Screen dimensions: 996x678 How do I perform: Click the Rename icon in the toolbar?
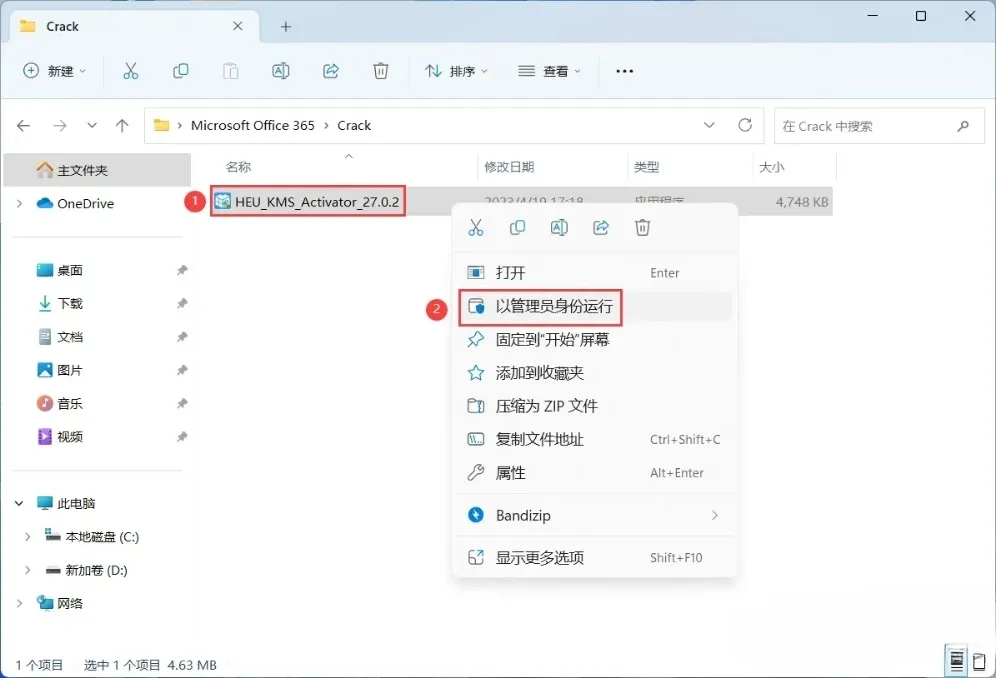tap(281, 71)
